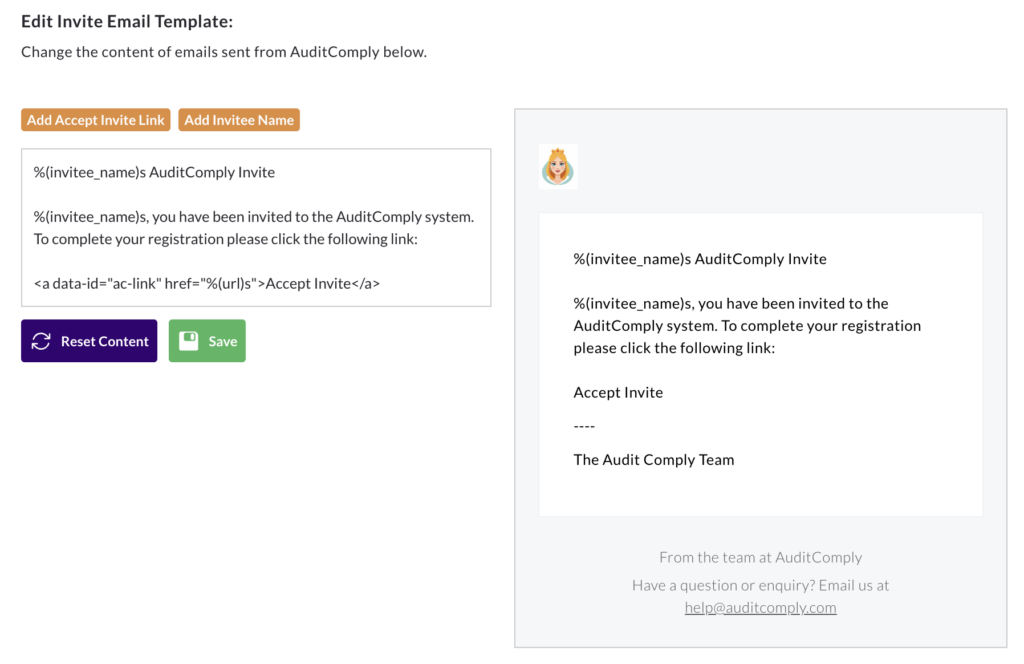Image resolution: width=1024 pixels, height=664 pixels.
Task: Click '%(invitee_name)s AuditComply Invite' subject in editor
Action: pyautogui.click(x=154, y=172)
